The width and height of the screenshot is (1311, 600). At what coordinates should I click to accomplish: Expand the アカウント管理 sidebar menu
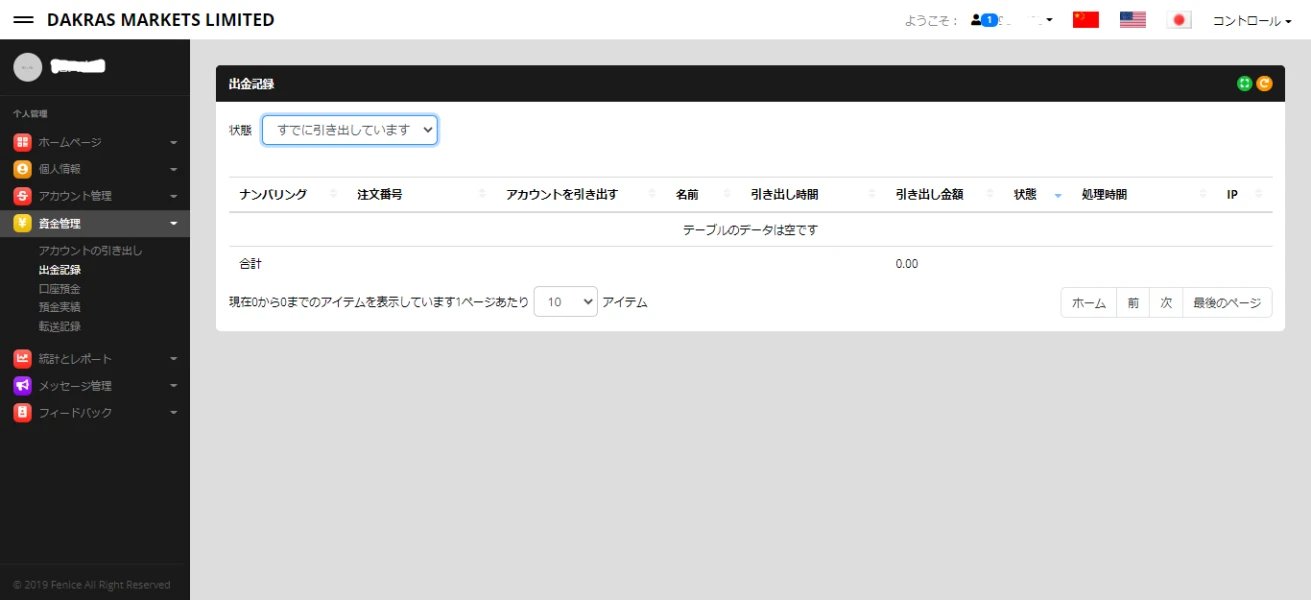(x=94, y=196)
